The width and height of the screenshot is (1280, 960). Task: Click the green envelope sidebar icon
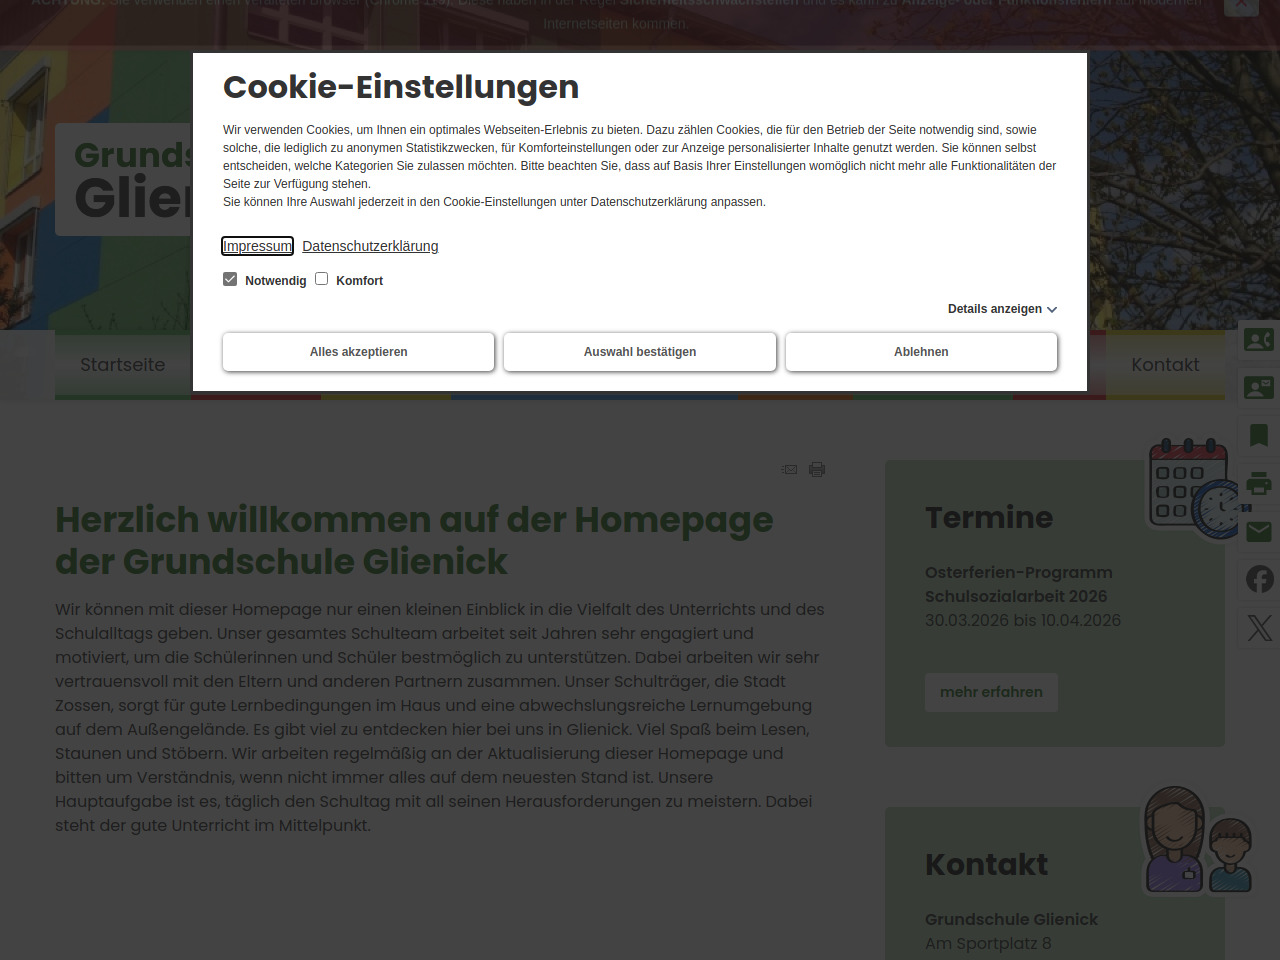pos(1258,531)
